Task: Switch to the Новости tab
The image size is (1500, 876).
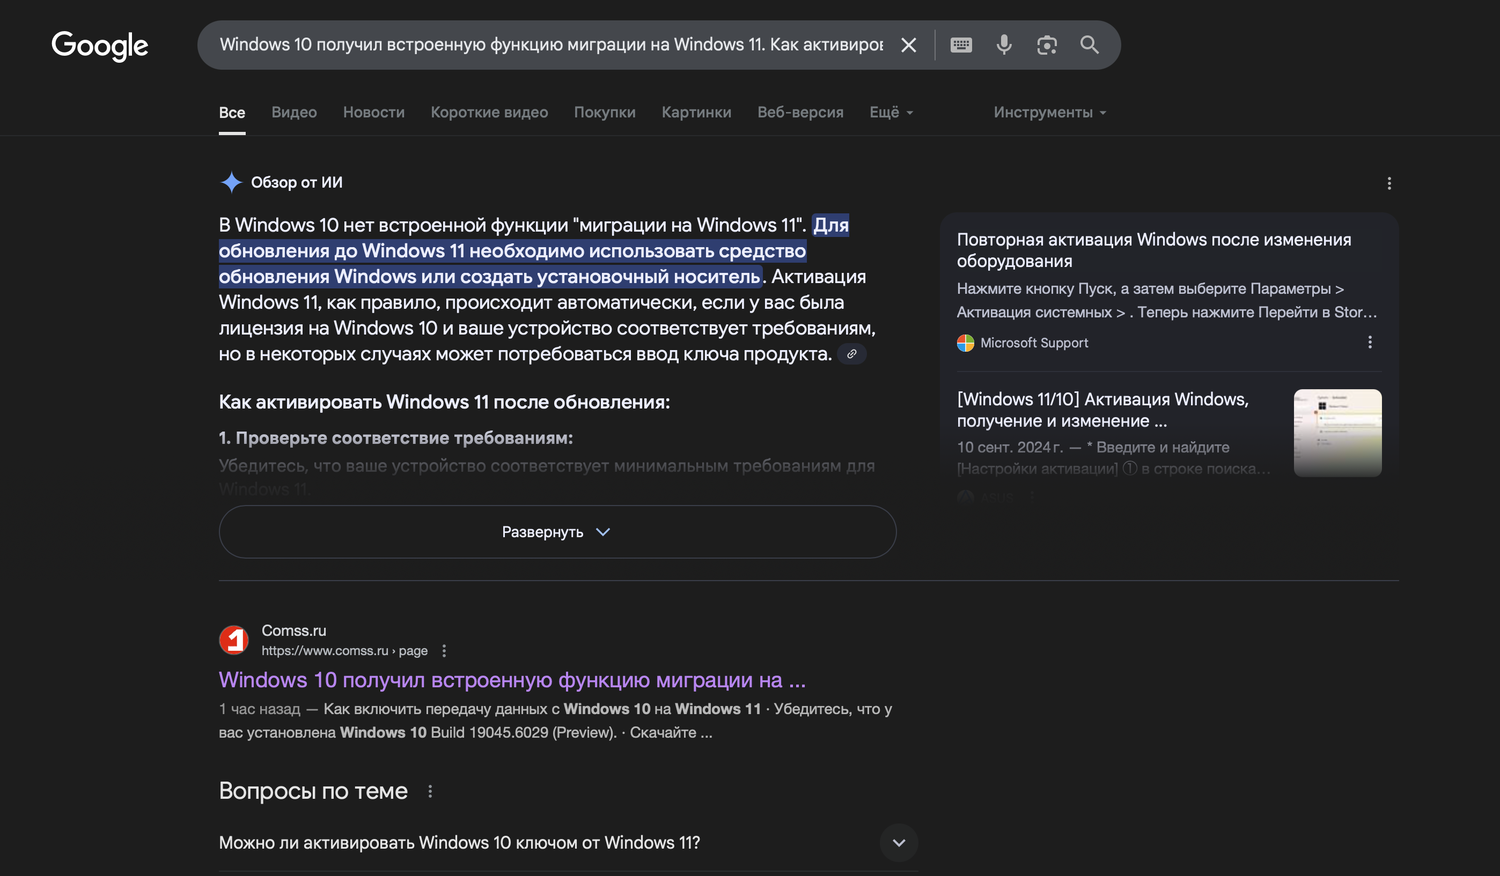Action: click(374, 112)
